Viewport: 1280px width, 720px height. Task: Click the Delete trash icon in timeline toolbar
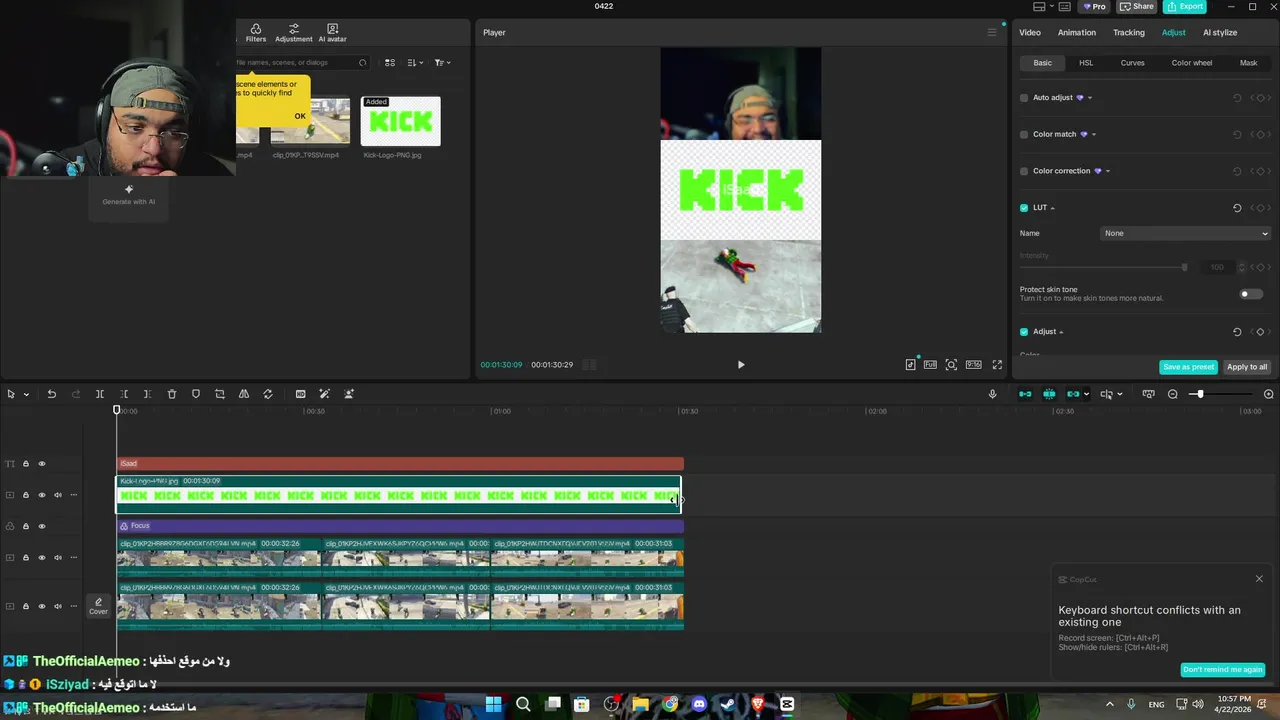pos(172,394)
